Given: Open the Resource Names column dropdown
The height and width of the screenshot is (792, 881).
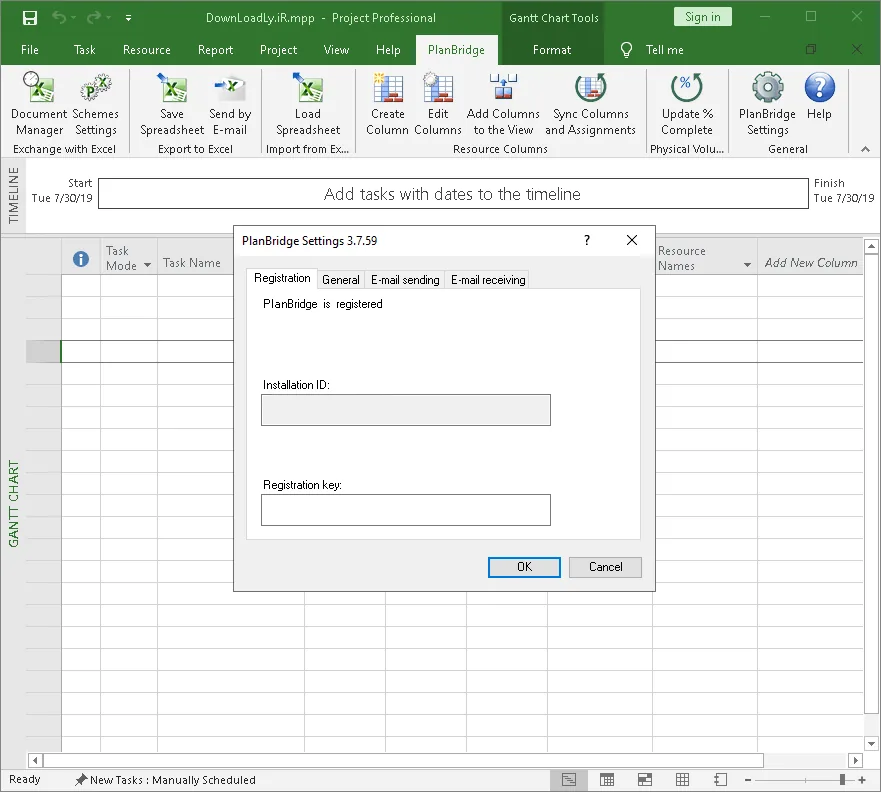Looking at the screenshot, I should click(x=747, y=265).
